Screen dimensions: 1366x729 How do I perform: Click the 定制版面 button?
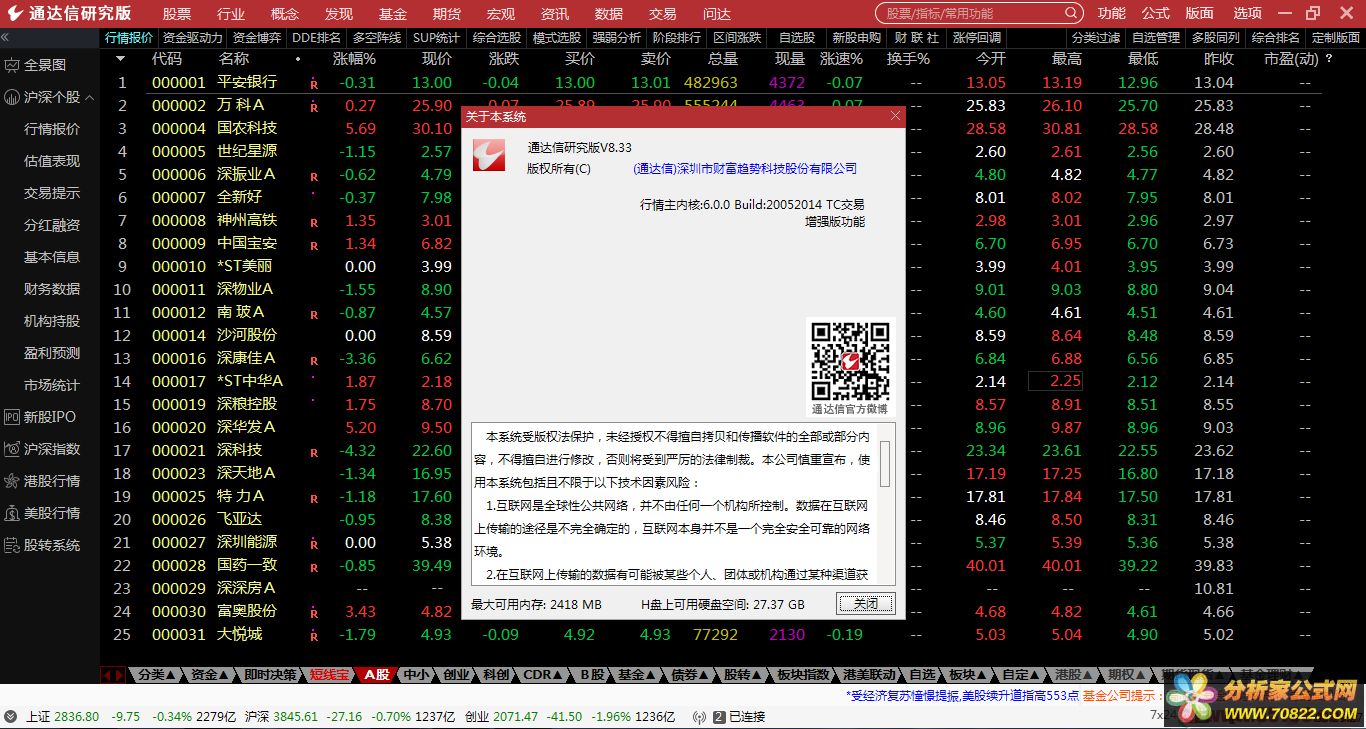[1335, 38]
